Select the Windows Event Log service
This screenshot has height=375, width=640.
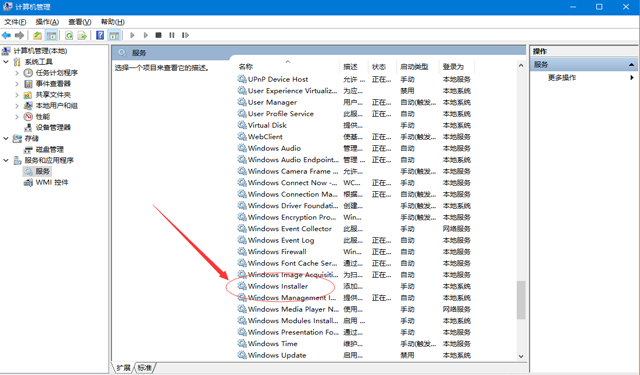tap(281, 240)
